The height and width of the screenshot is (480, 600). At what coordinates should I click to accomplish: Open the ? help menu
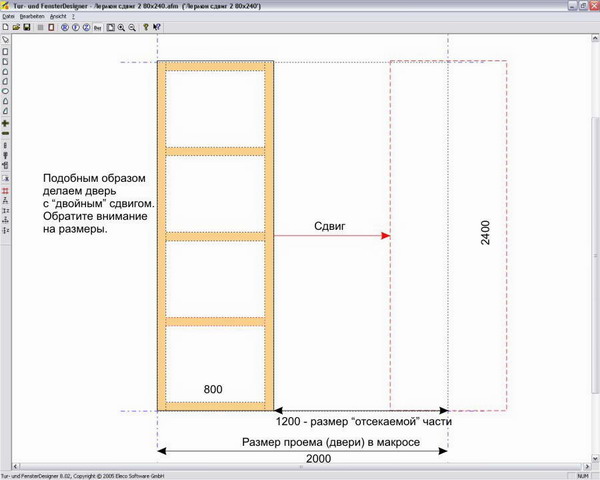pyautogui.click(x=74, y=17)
